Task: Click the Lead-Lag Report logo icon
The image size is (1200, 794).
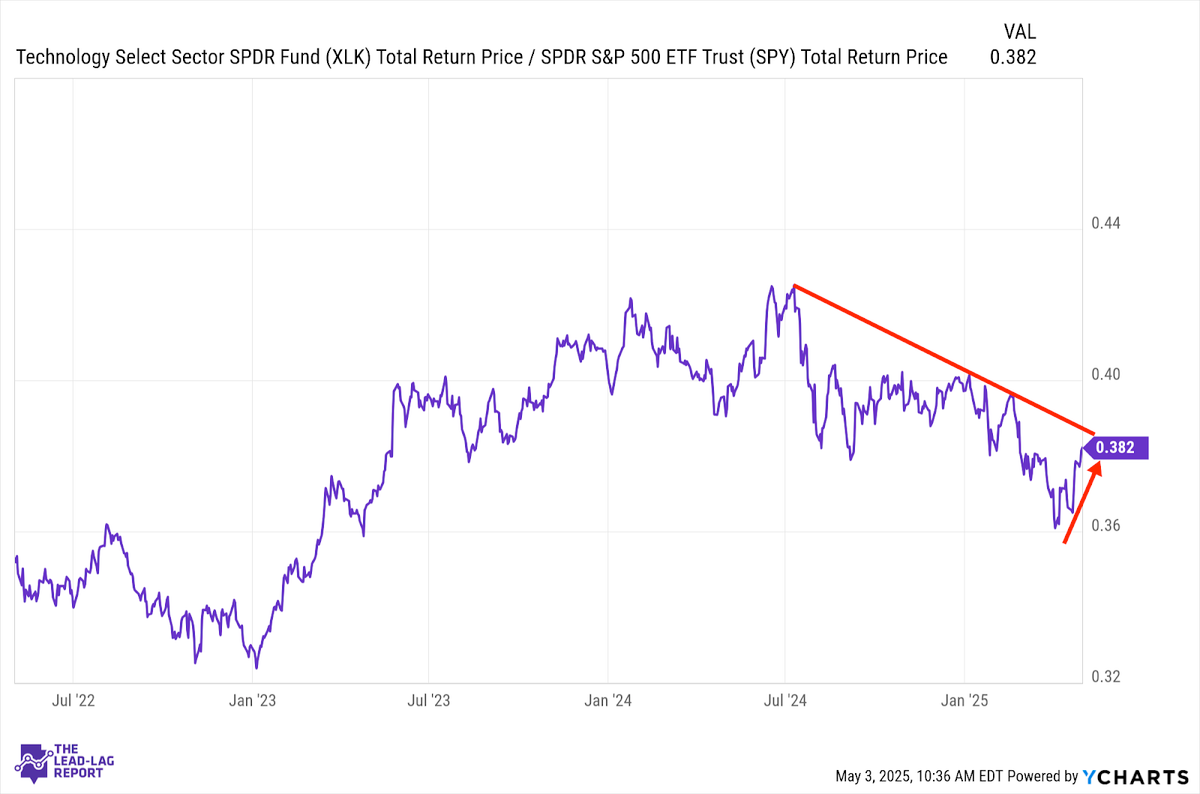Action: (36, 765)
